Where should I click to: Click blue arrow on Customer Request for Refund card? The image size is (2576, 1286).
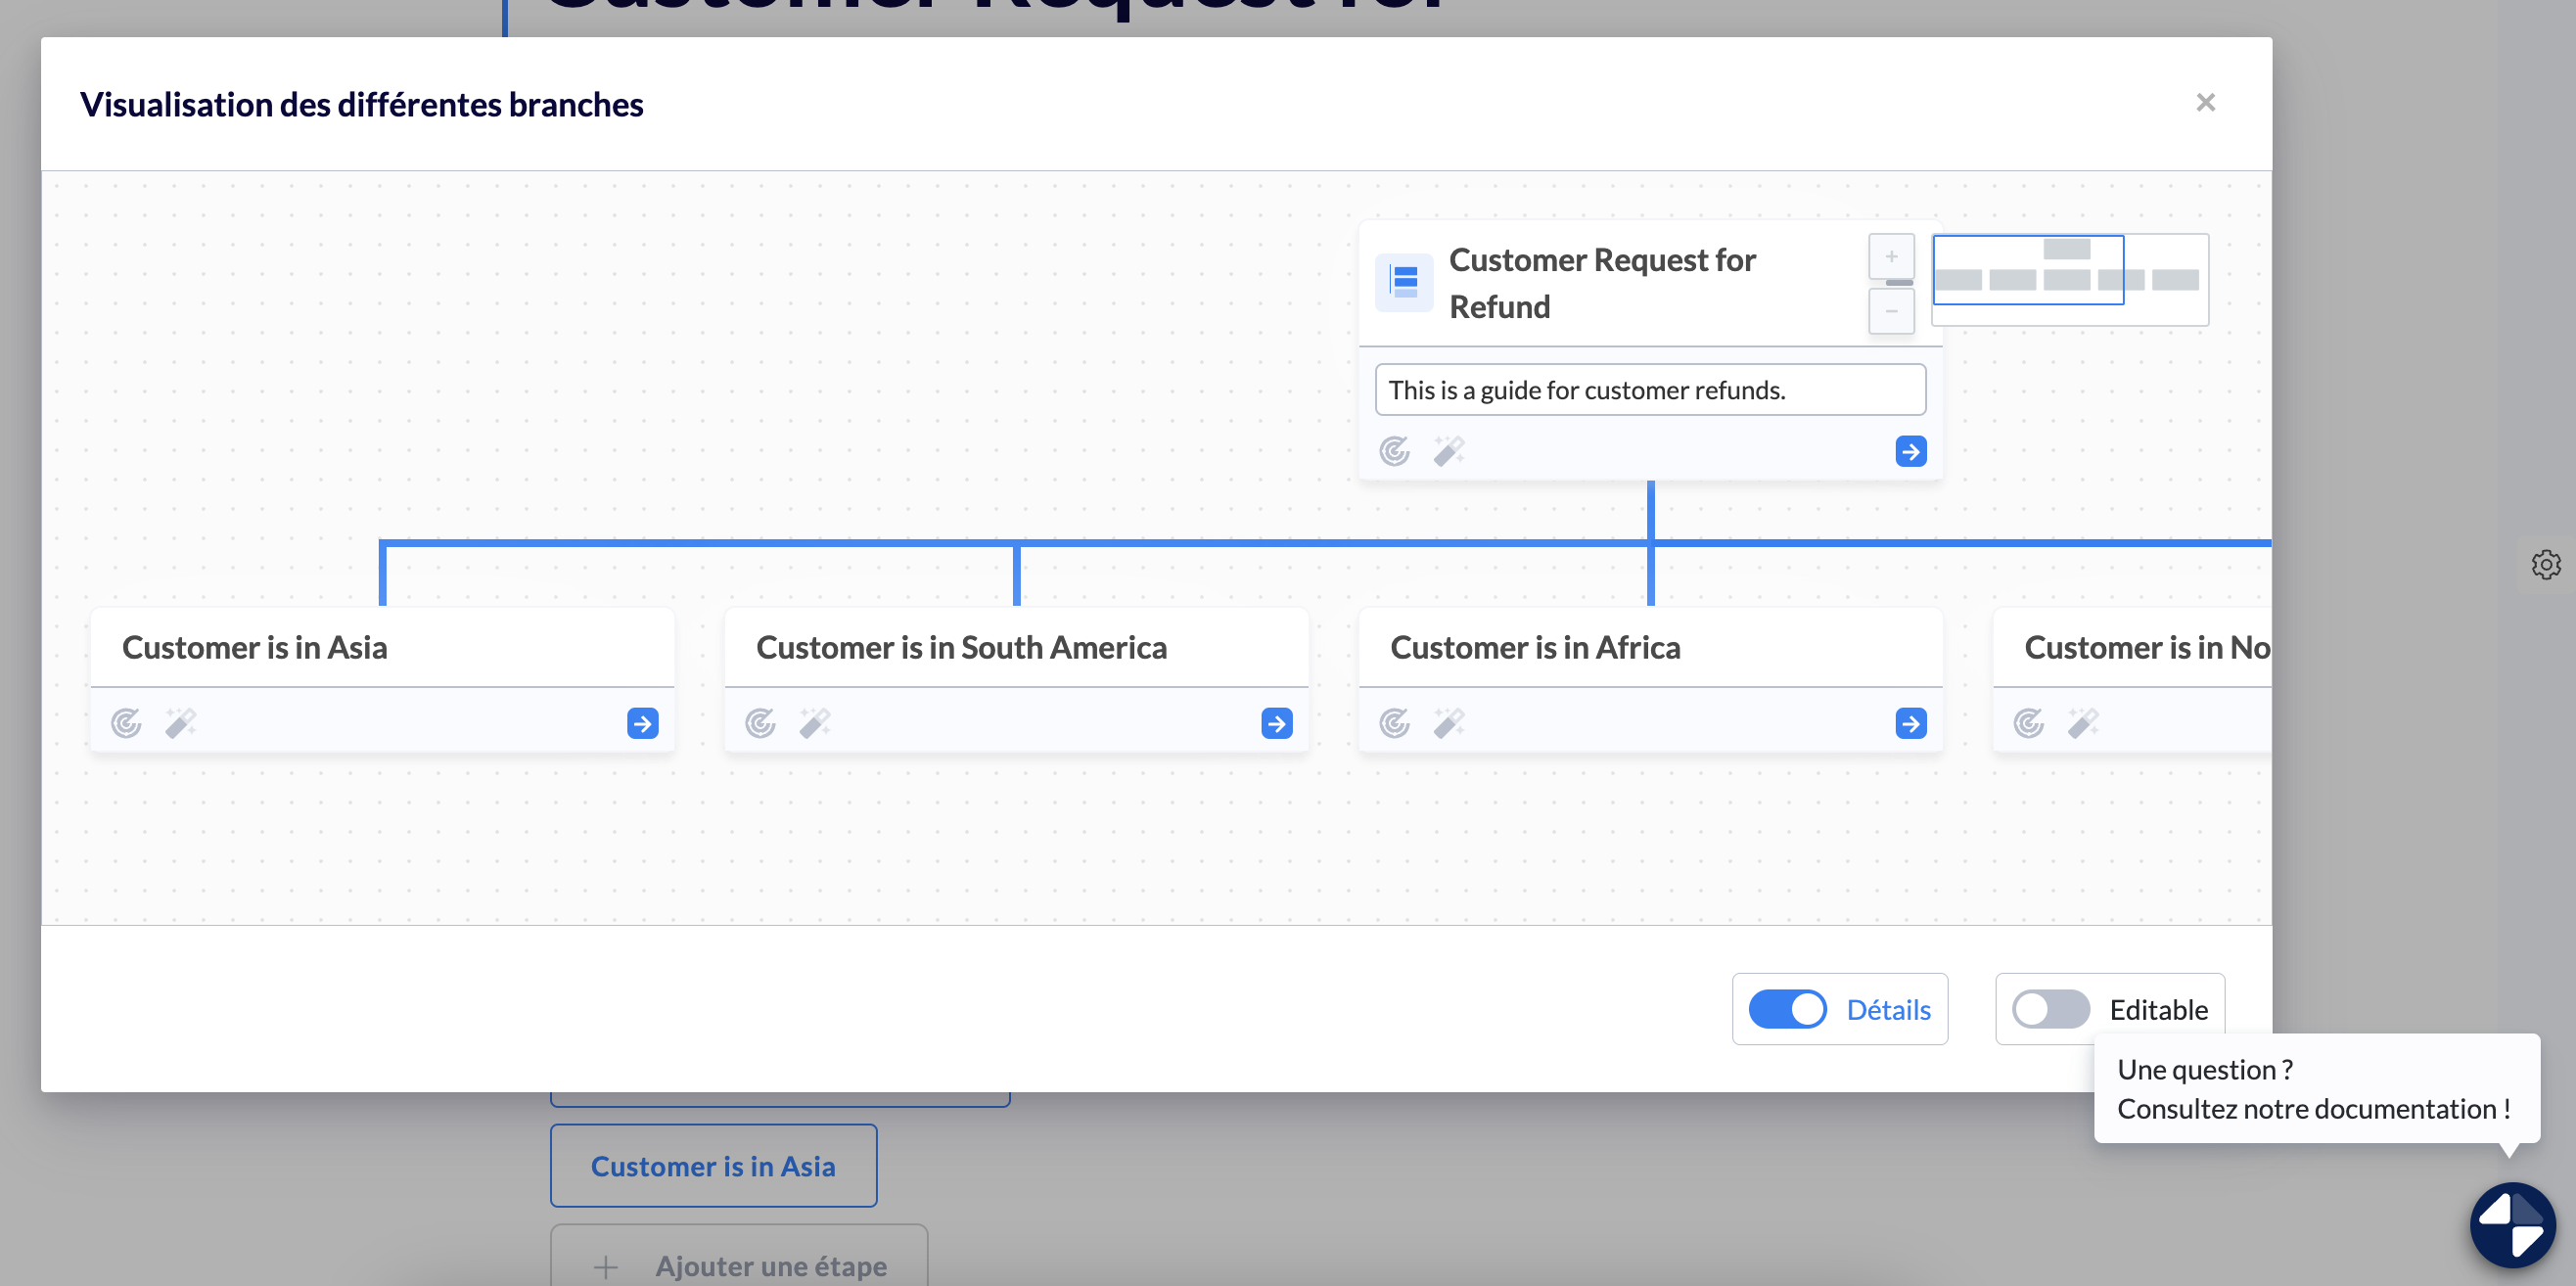(1910, 451)
